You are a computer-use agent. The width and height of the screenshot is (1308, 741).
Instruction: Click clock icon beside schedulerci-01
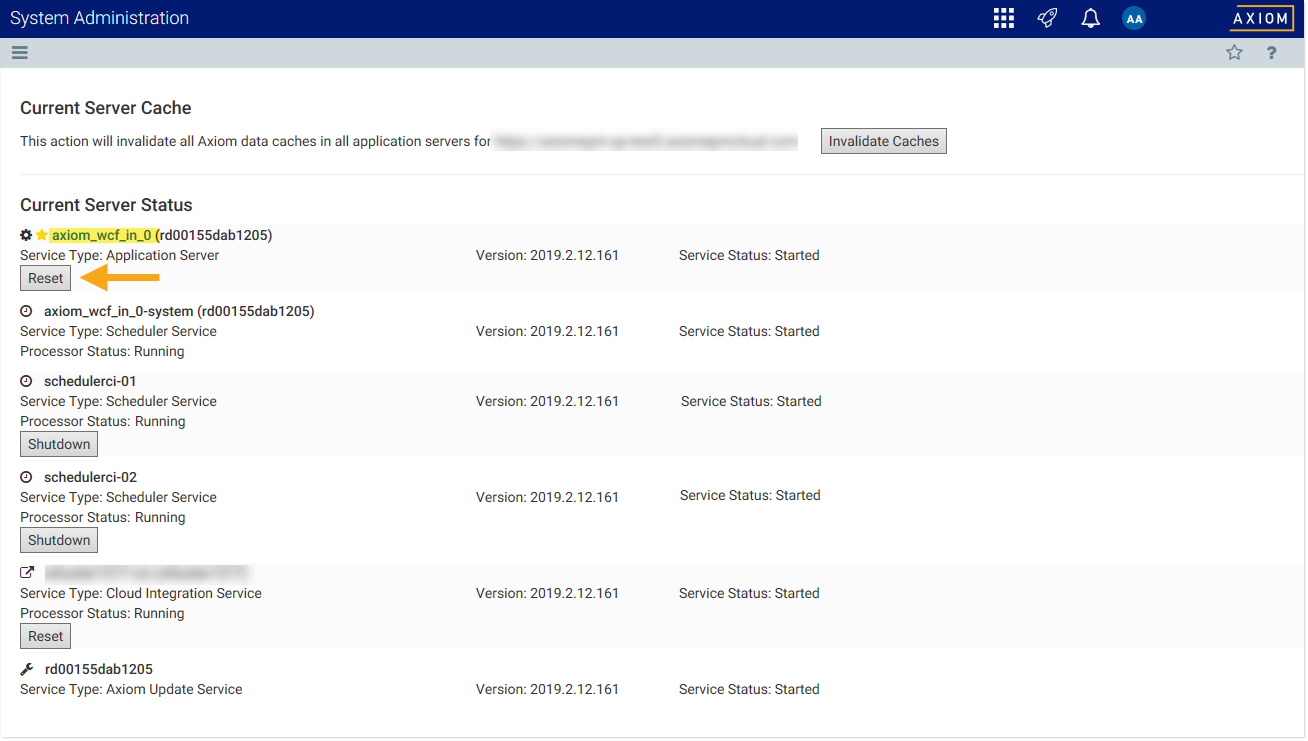27,381
